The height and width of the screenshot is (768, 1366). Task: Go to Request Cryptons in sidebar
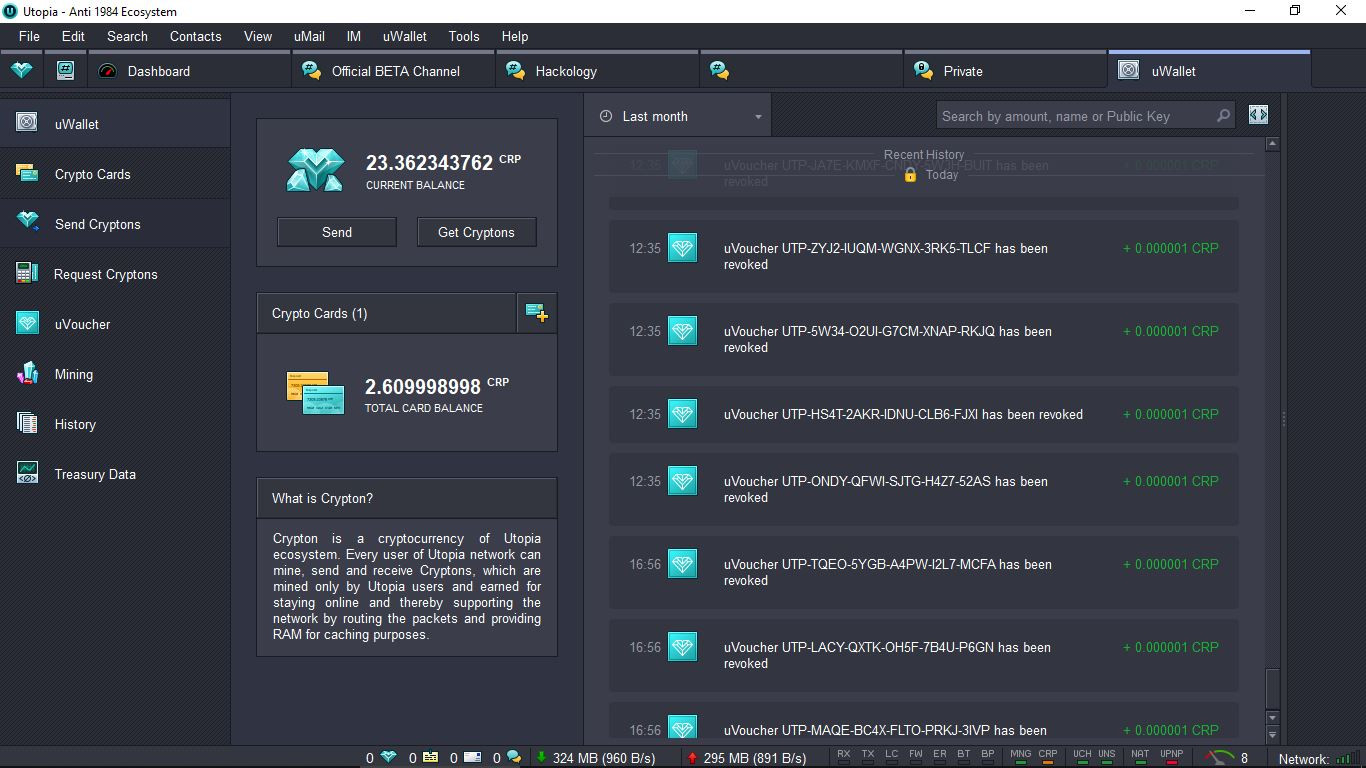click(x=115, y=274)
